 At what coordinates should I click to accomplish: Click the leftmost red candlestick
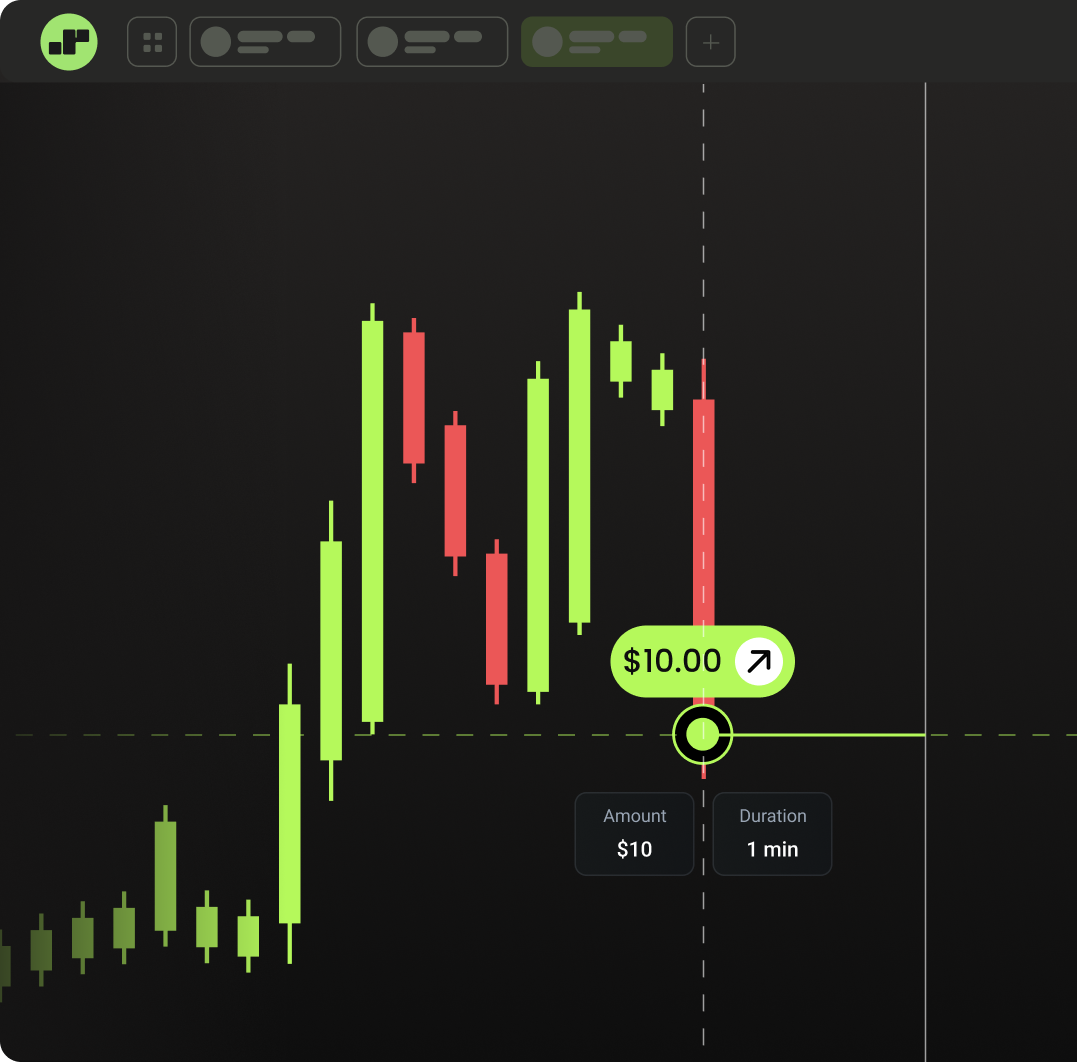tap(414, 397)
